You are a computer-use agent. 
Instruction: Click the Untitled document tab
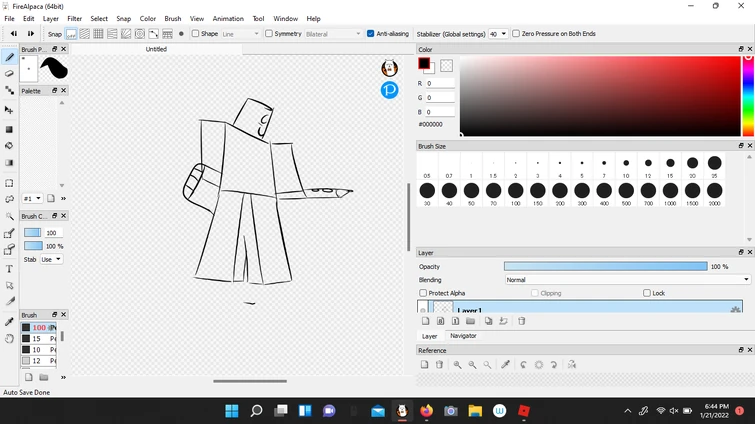[156, 49]
